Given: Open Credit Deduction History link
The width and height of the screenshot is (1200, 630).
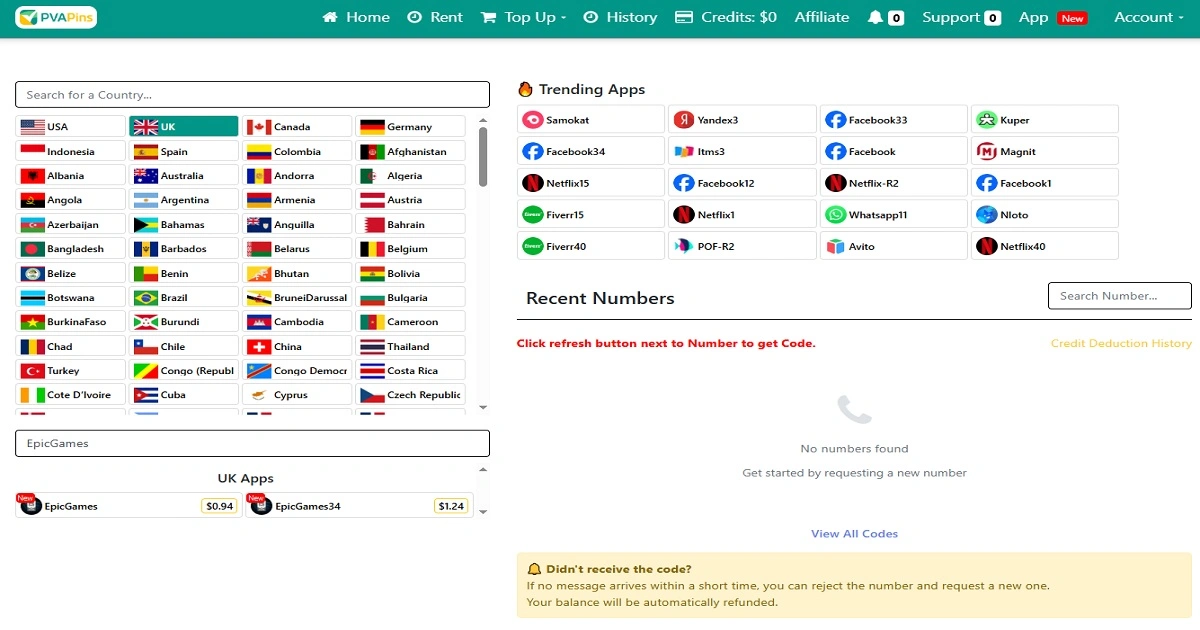Looking at the screenshot, I should (x=1121, y=343).
